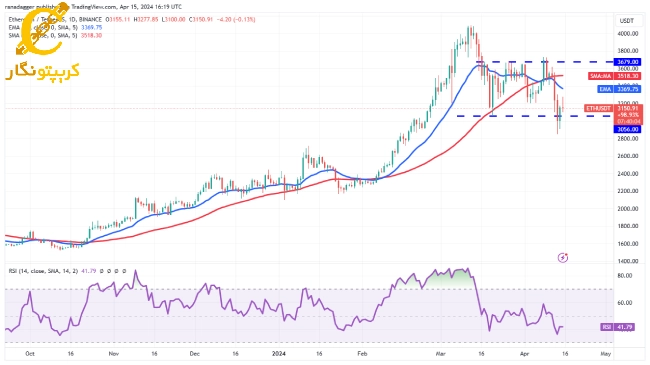Click the lower dashed line at 3056
The image size is (650, 365).
click(x=534, y=116)
